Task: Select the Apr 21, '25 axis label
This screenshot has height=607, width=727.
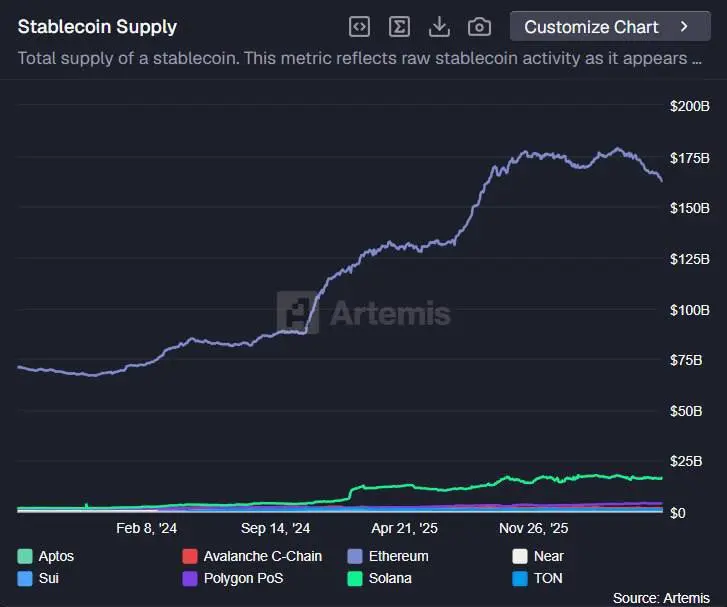Action: click(x=404, y=528)
